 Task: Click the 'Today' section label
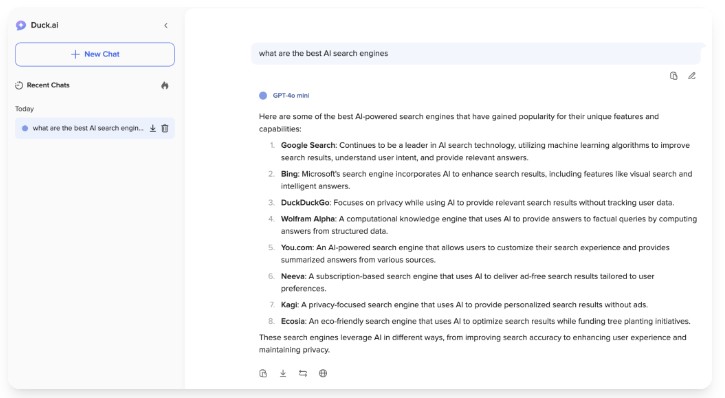tap(25, 109)
